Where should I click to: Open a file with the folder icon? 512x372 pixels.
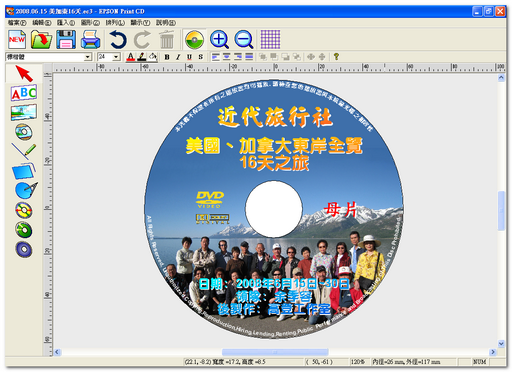click(x=41, y=40)
